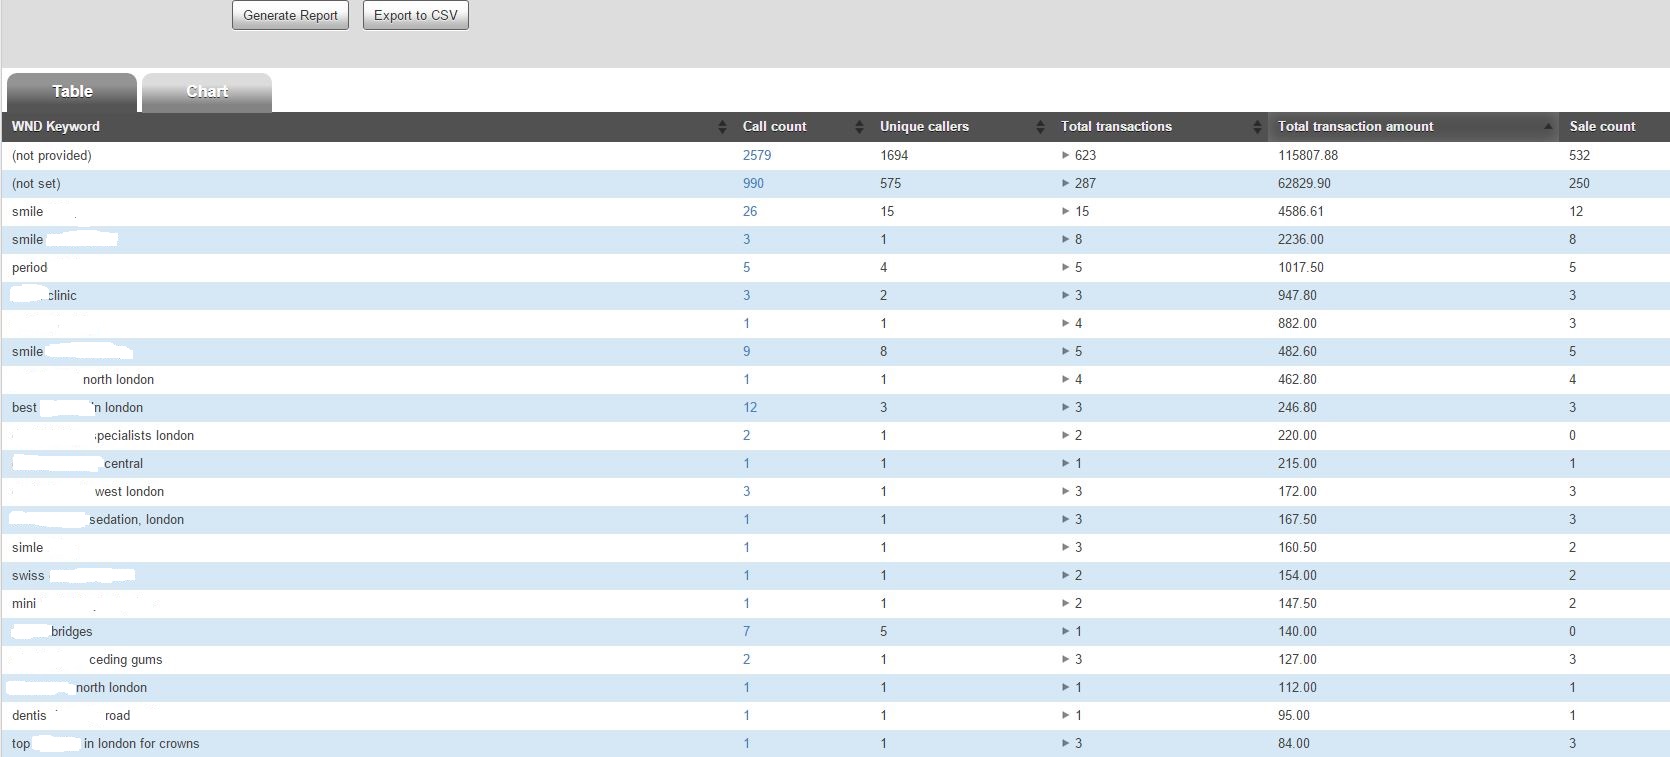Screen dimensions: 1670x757
Task: Click the amount 115807.88 cell
Action: [x=1308, y=155]
